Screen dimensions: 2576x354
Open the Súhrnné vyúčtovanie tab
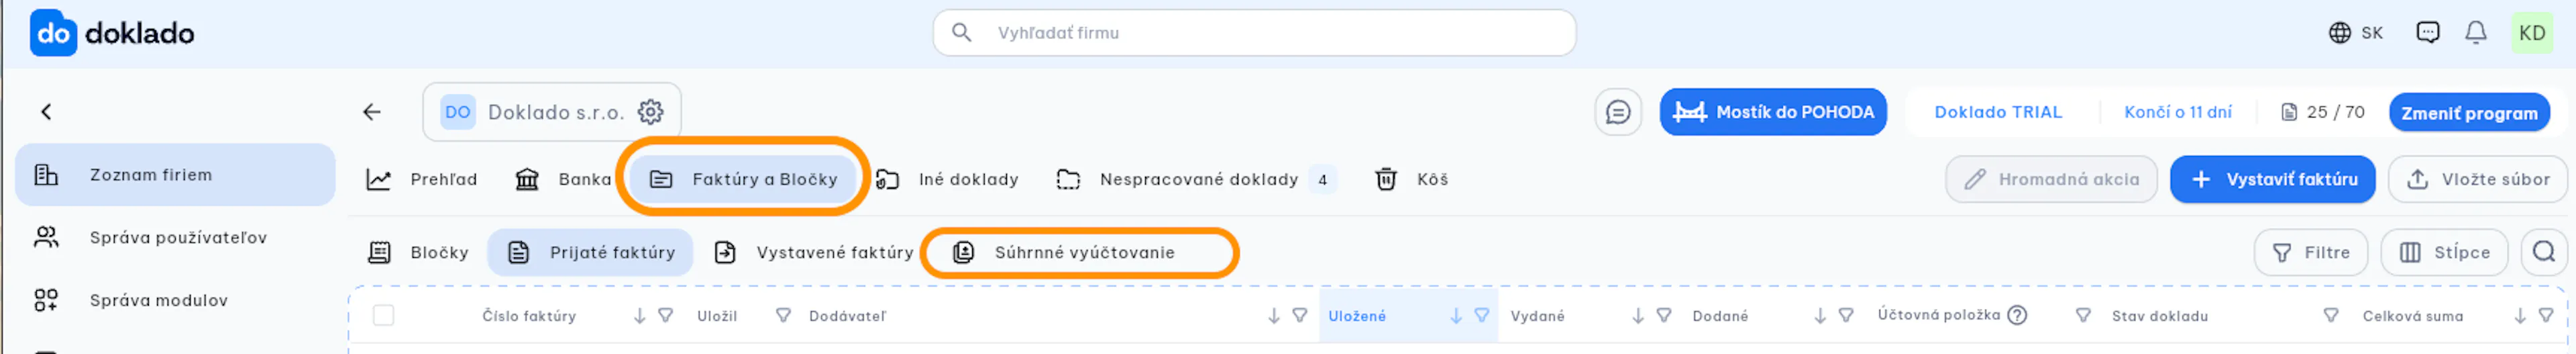1079,252
